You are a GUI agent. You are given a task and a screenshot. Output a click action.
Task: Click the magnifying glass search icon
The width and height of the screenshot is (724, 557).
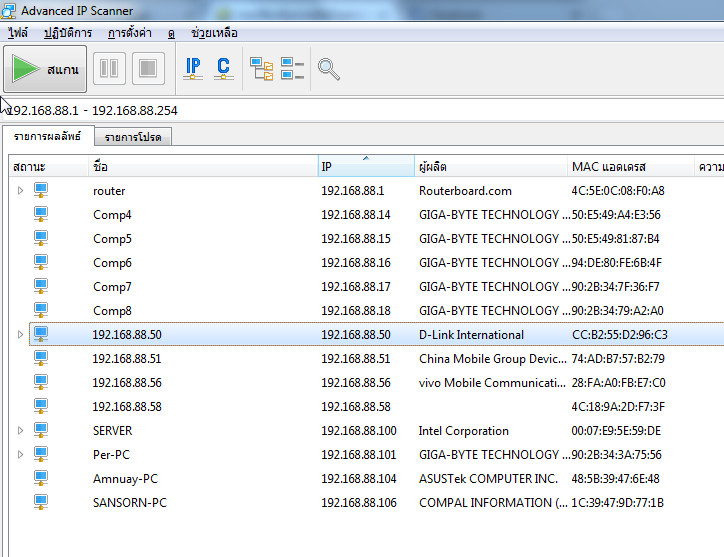(329, 69)
